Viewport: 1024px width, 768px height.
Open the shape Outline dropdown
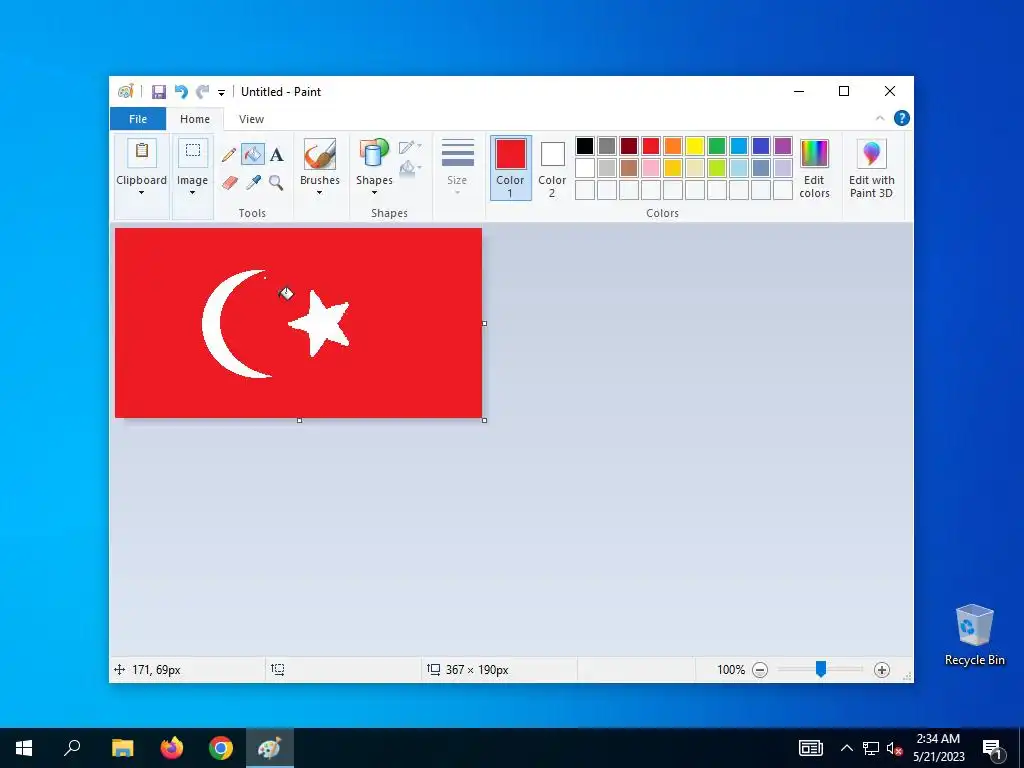(410, 146)
